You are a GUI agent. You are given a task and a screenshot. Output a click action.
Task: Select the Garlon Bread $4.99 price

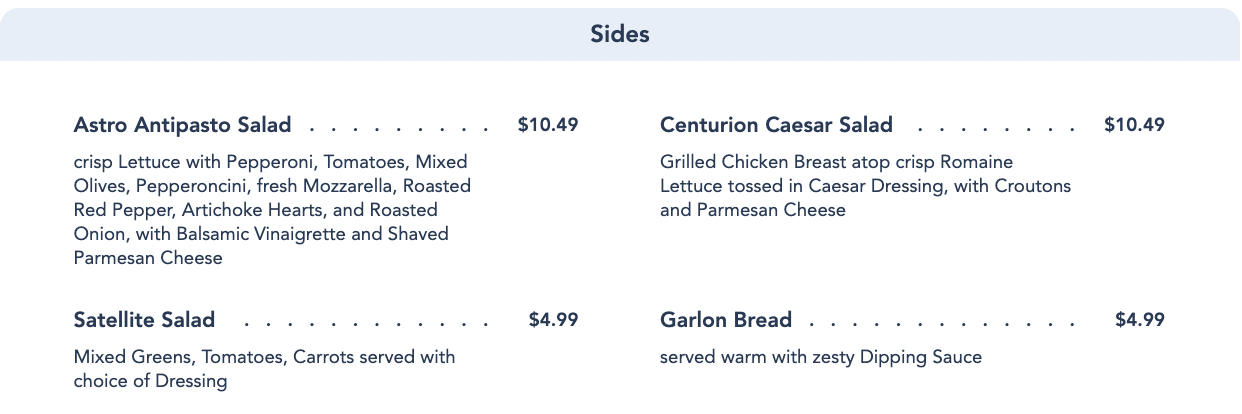[x=1139, y=320]
